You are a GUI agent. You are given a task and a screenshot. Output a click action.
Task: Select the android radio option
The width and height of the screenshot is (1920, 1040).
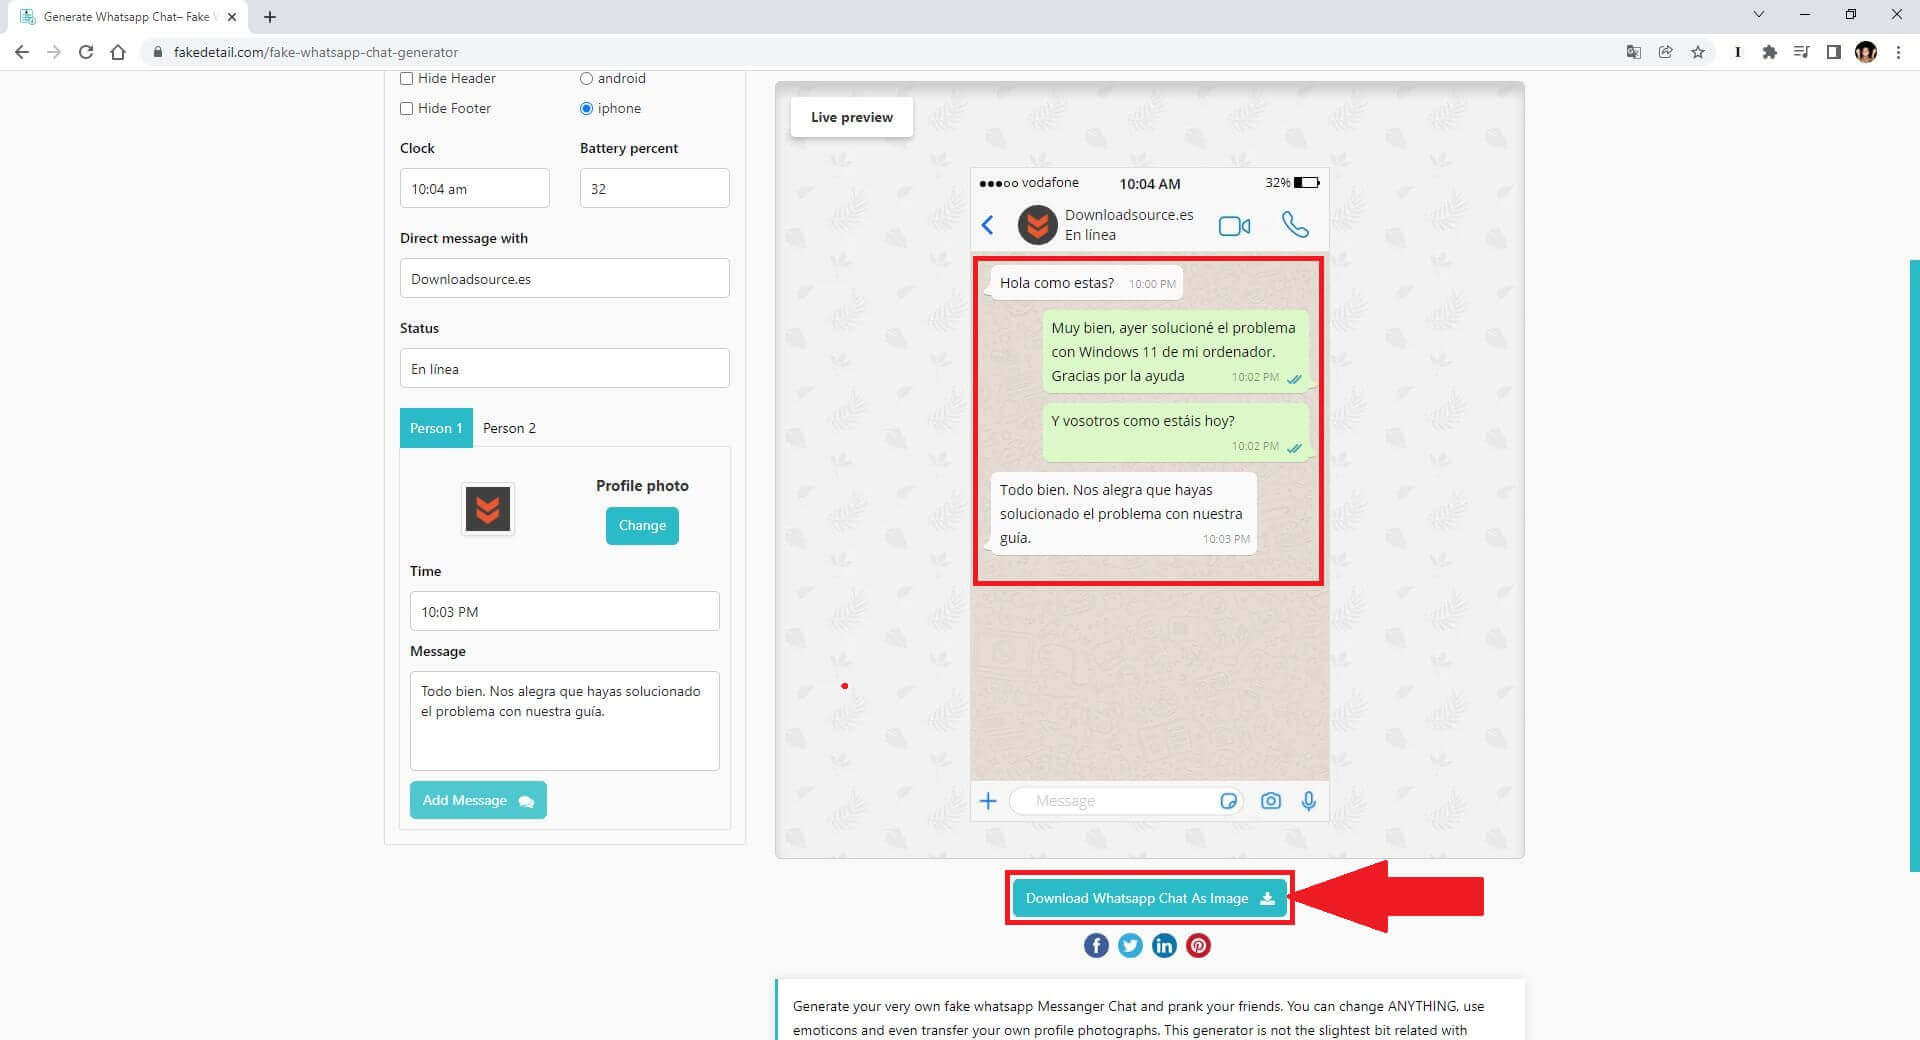tap(587, 78)
